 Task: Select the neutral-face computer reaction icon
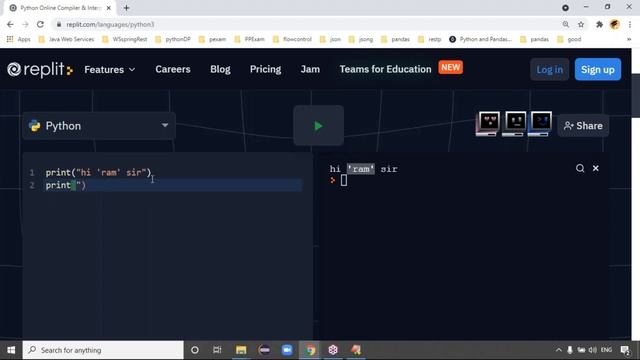(x=514, y=123)
